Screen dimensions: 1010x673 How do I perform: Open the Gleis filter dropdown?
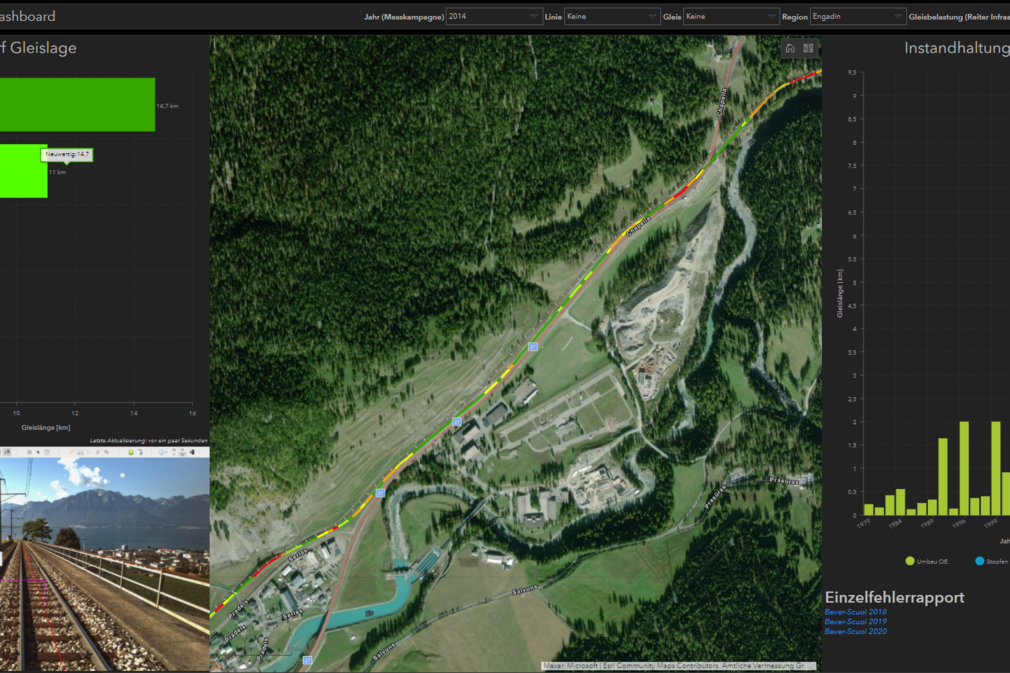pos(730,17)
